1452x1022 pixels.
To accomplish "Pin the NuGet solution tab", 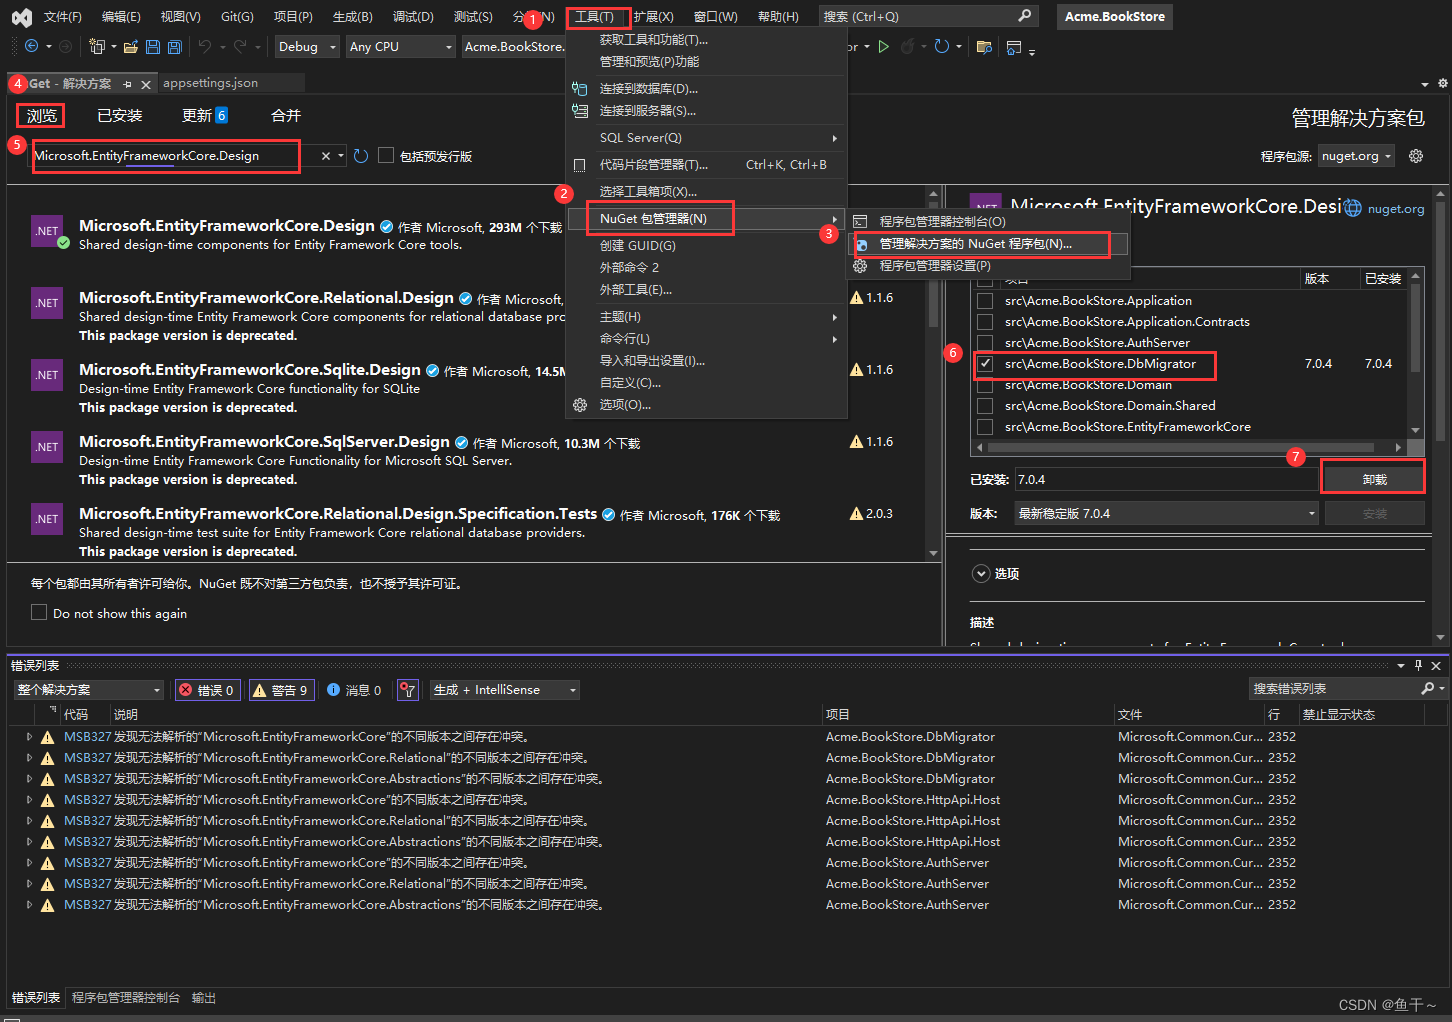I will coord(127,84).
